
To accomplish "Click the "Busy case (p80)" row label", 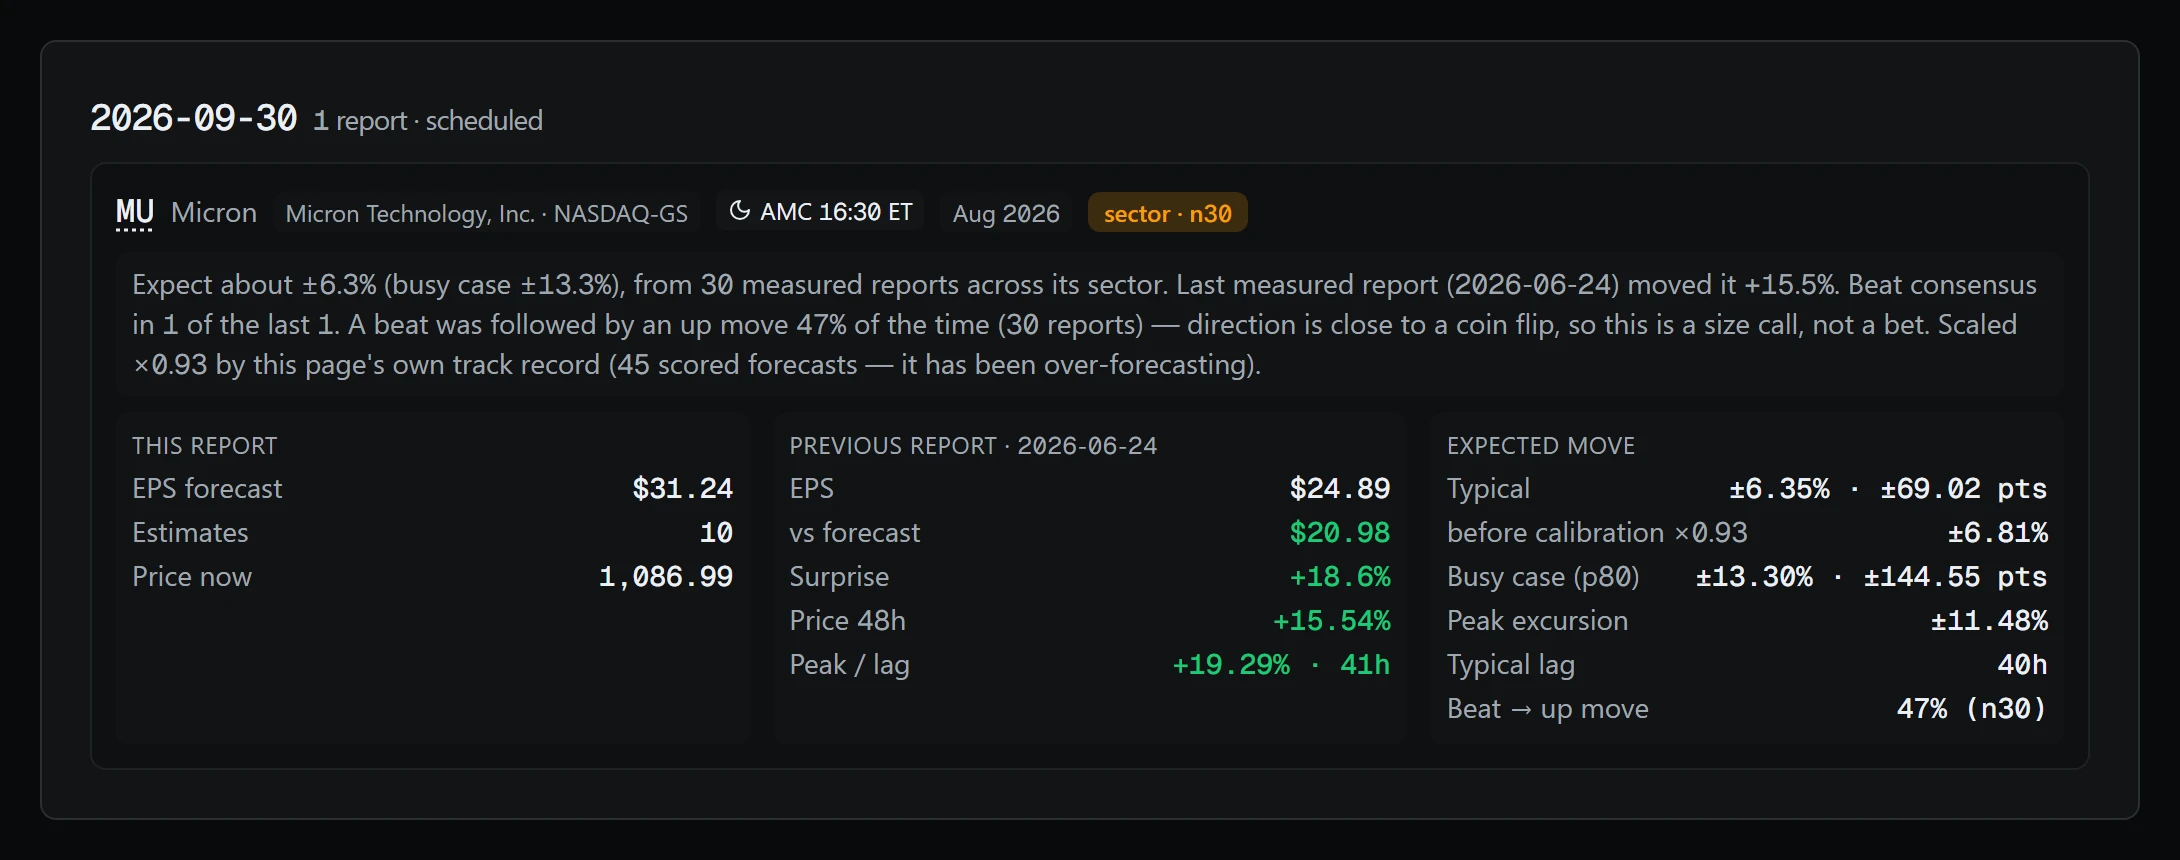I will tap(1543, 577).
